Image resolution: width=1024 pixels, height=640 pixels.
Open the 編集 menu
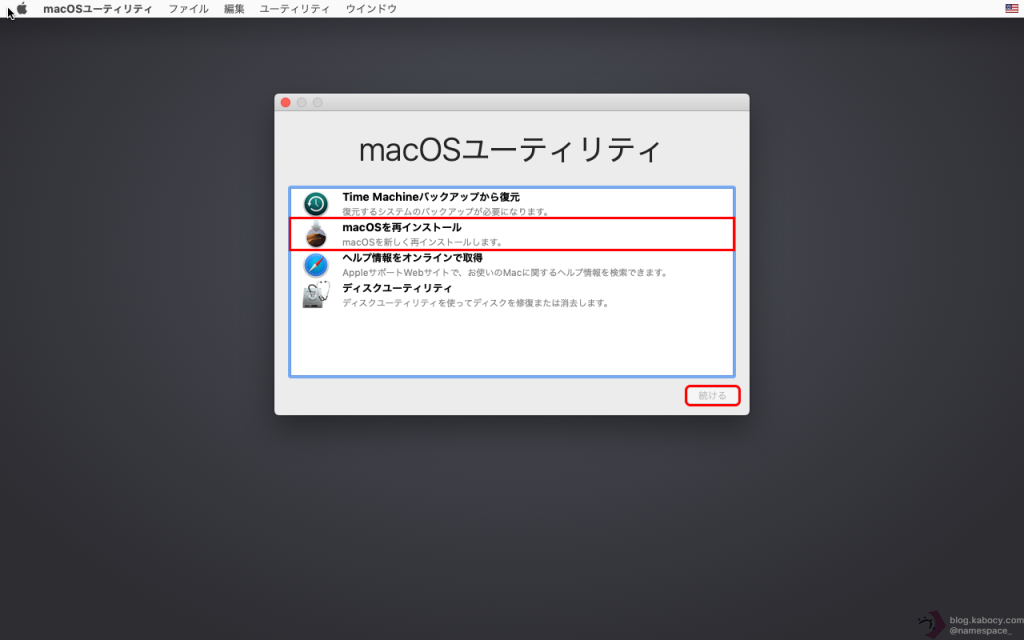[234, 8]
